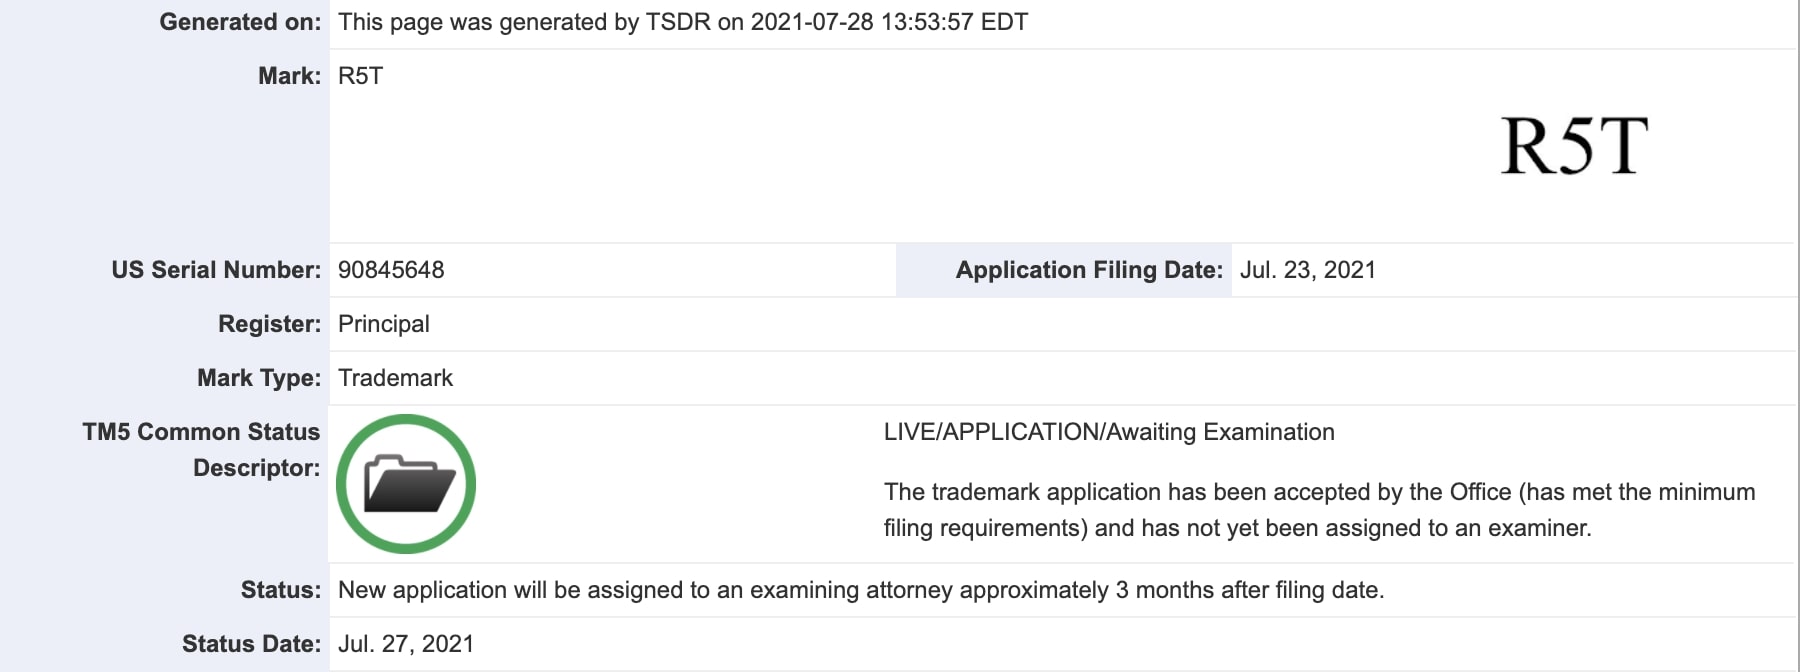Click LIVE/APPLICATION/Awaiting Examination status text
1800x672 pixels.
pos(1109,432)
